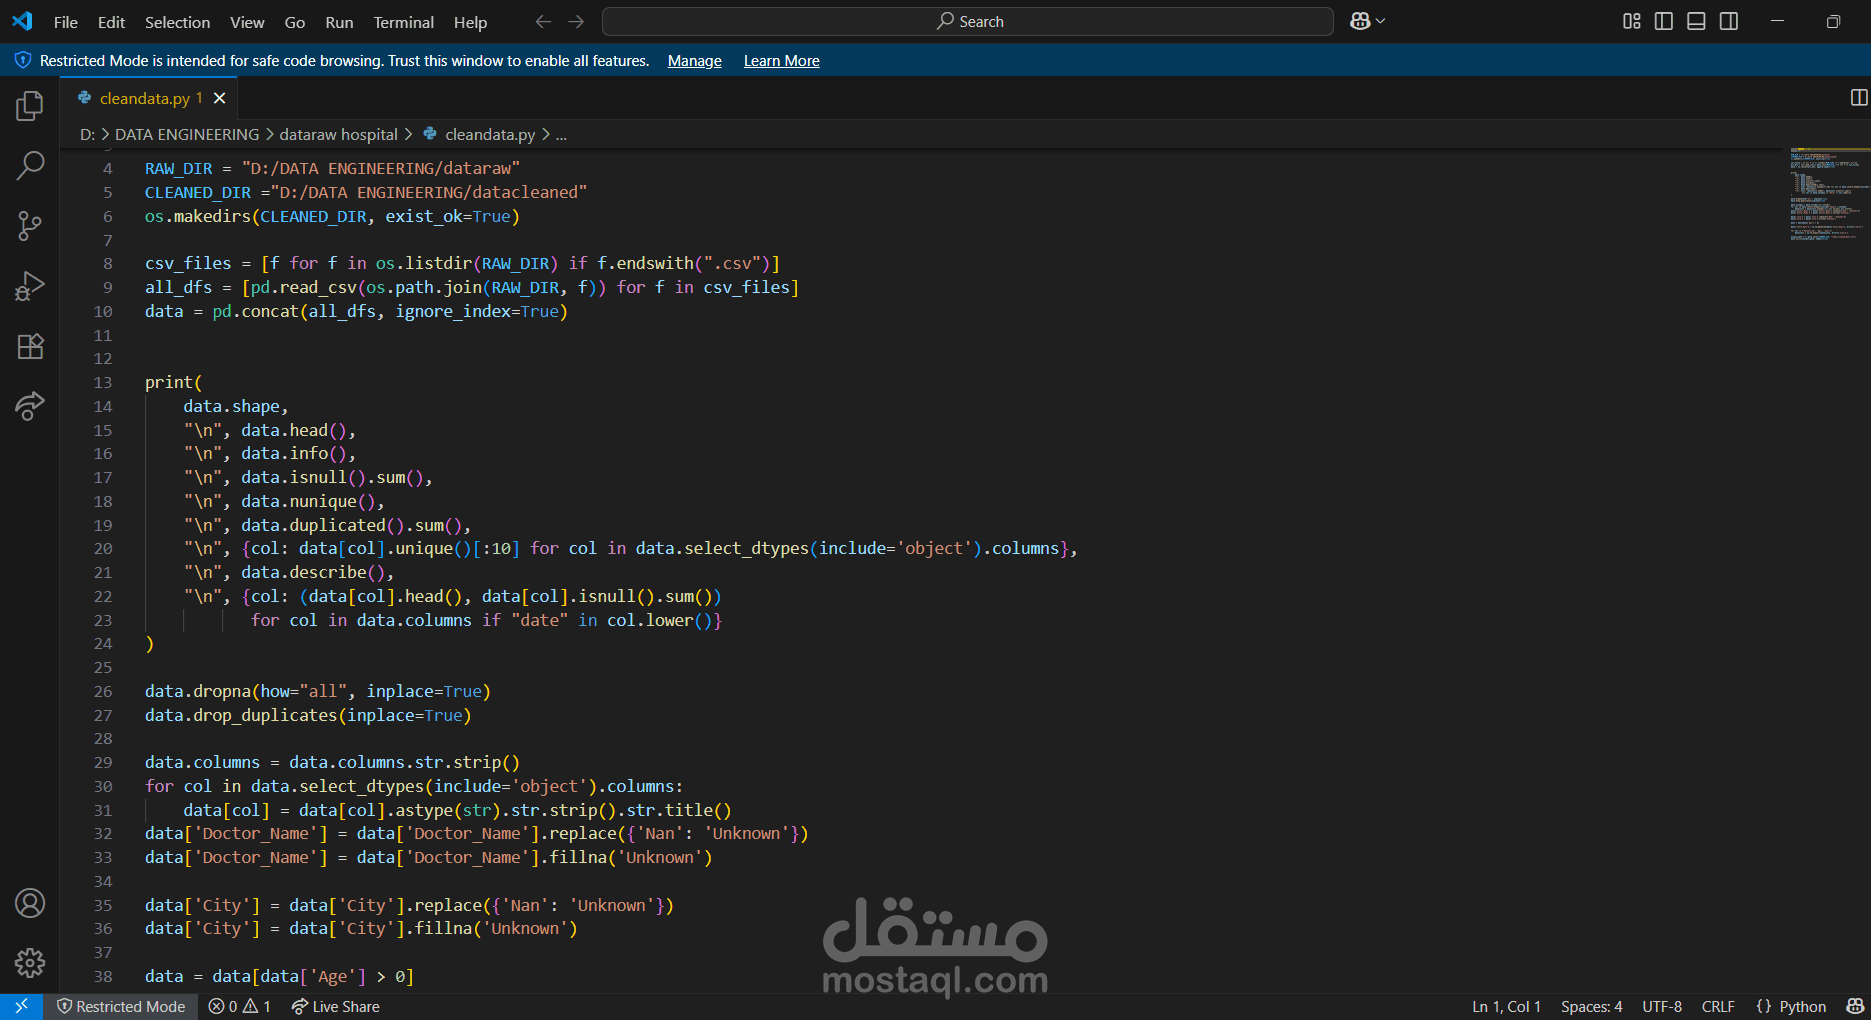1871x1020 pixels.
Task: Click the VS Code logo icon
Action: pos(22,21)
